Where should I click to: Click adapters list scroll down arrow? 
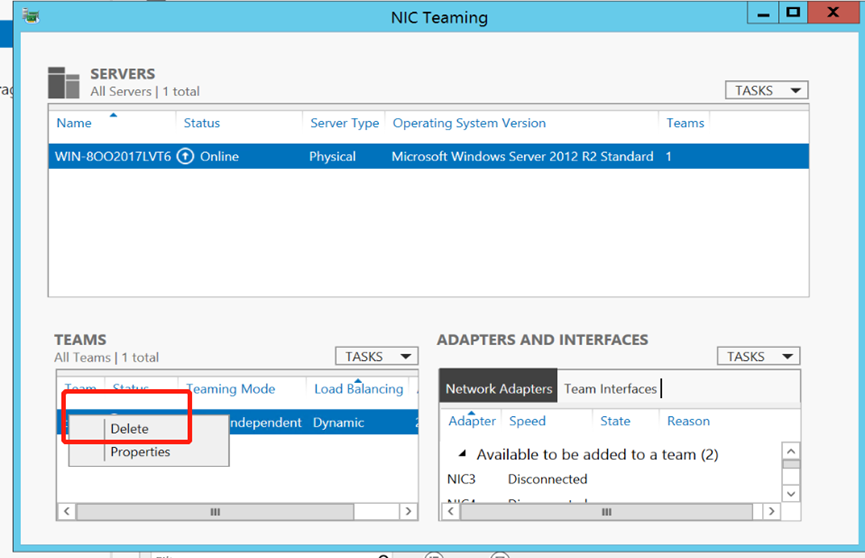coord(791,493)
